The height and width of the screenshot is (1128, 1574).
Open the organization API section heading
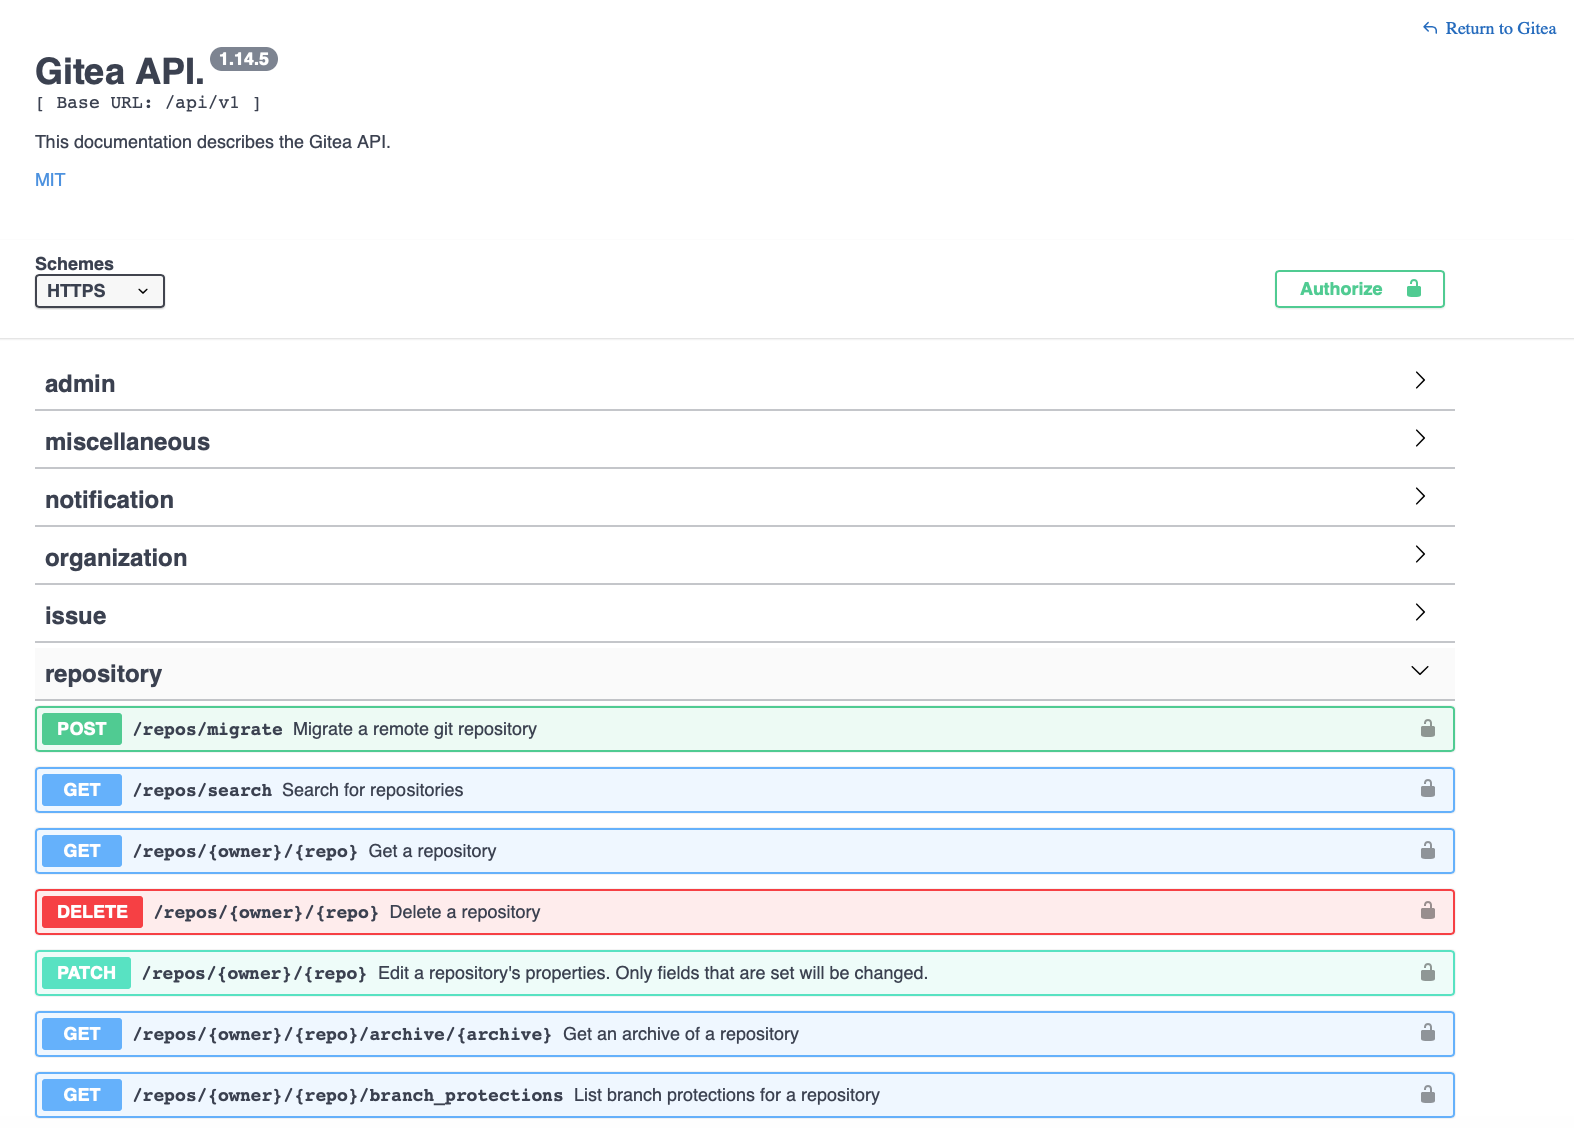coord(116,558)
